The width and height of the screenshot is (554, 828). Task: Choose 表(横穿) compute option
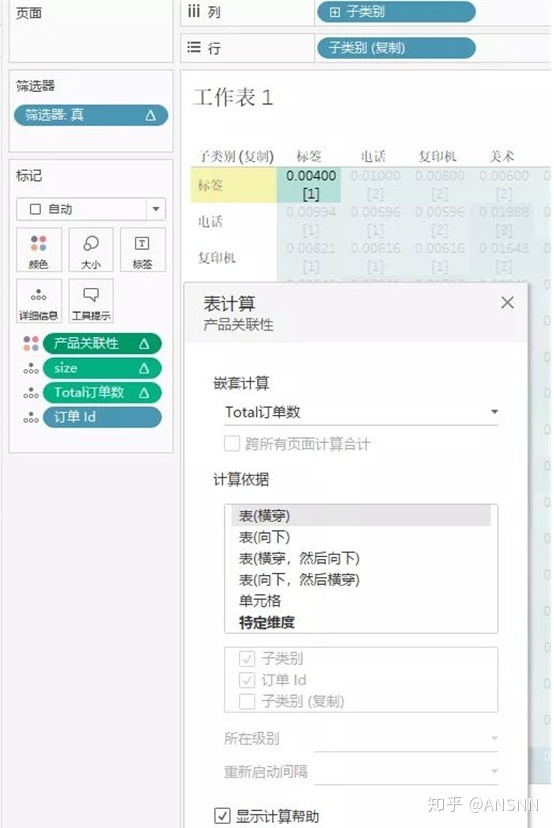click(361, 516)
